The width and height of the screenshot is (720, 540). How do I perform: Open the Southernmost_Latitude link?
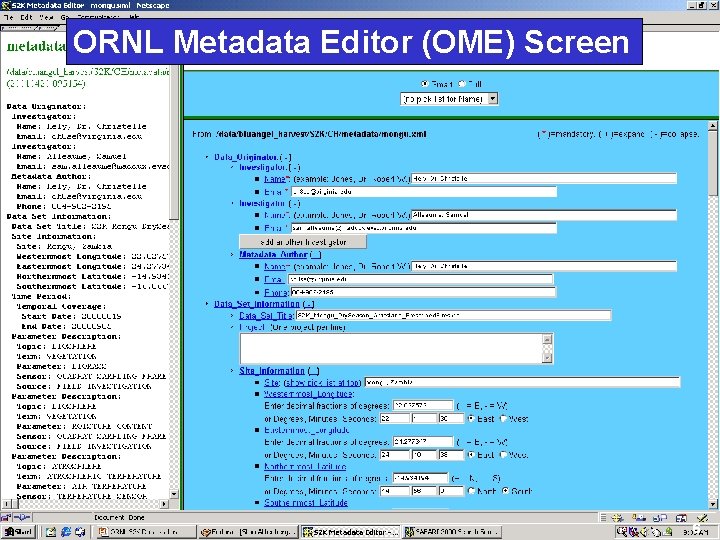(x=306, y=503)
